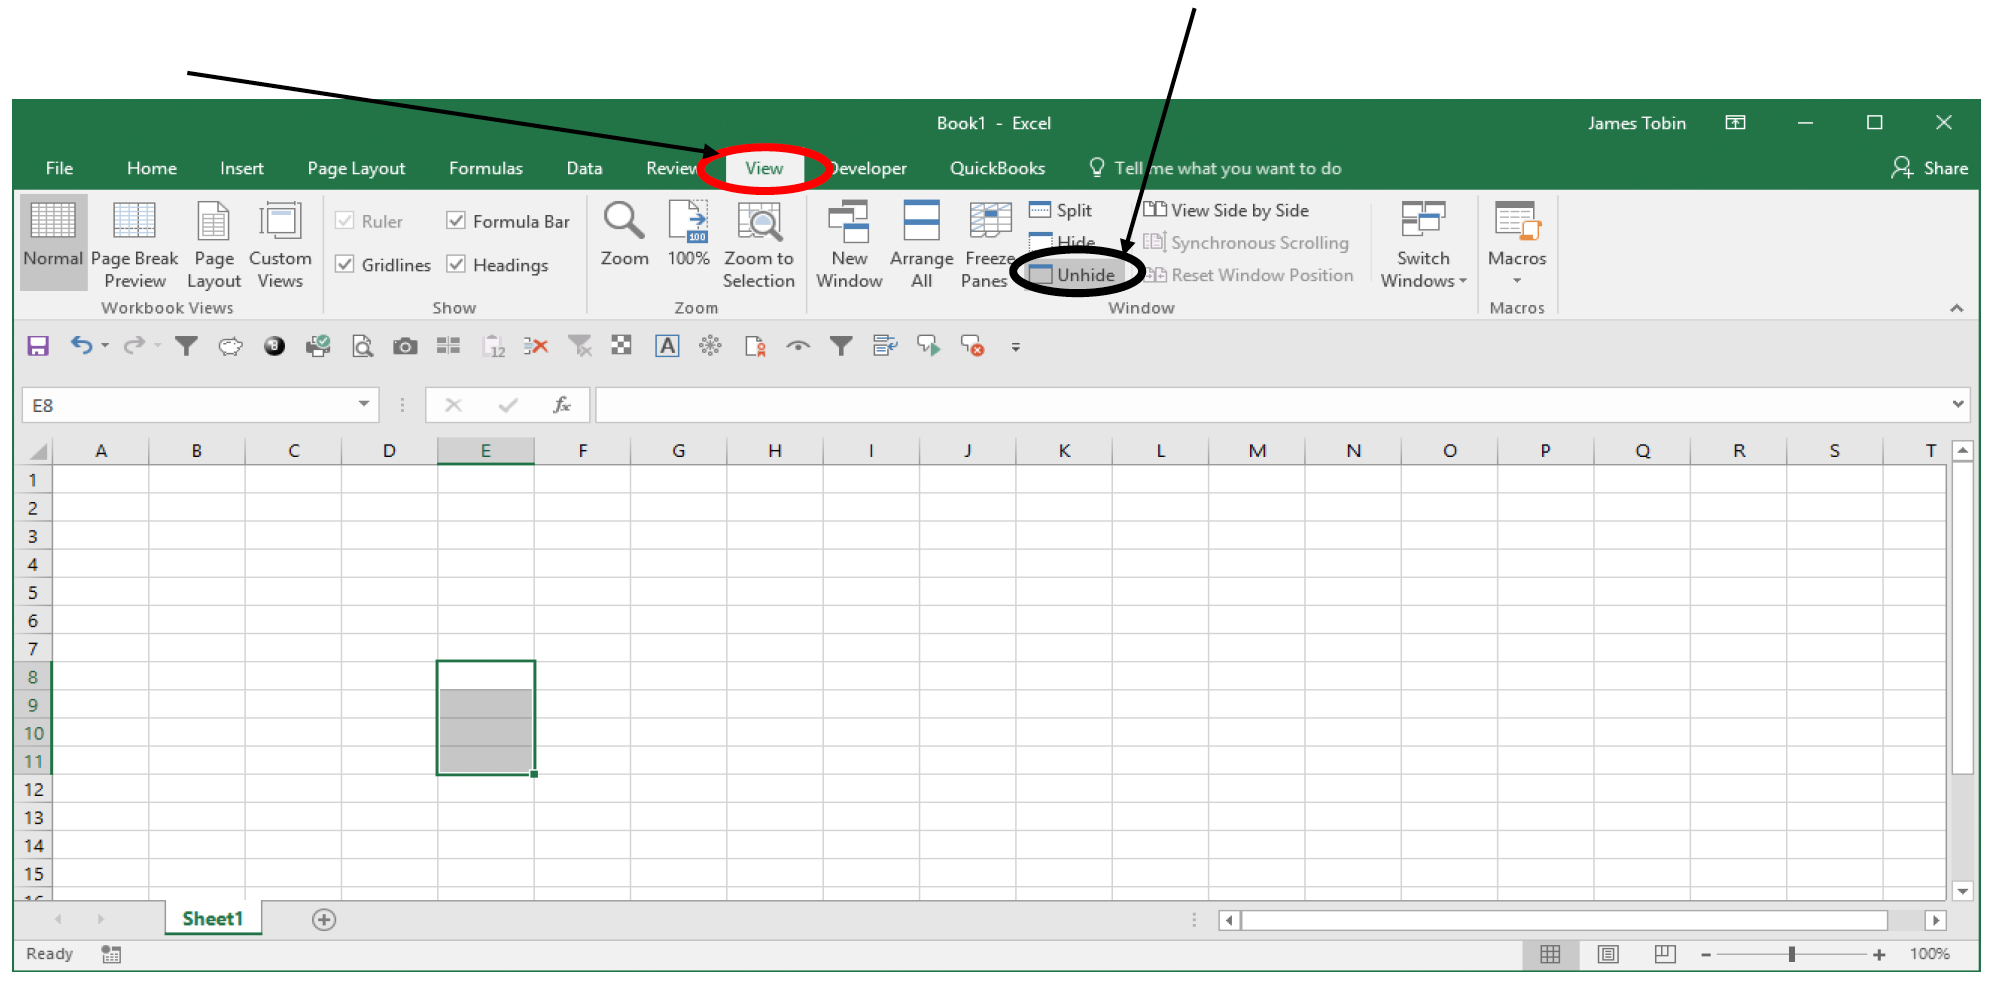The image size is (1996, 984).
Task: Click the camera icon
Action: pyautogui.click(x=405, y=346)
